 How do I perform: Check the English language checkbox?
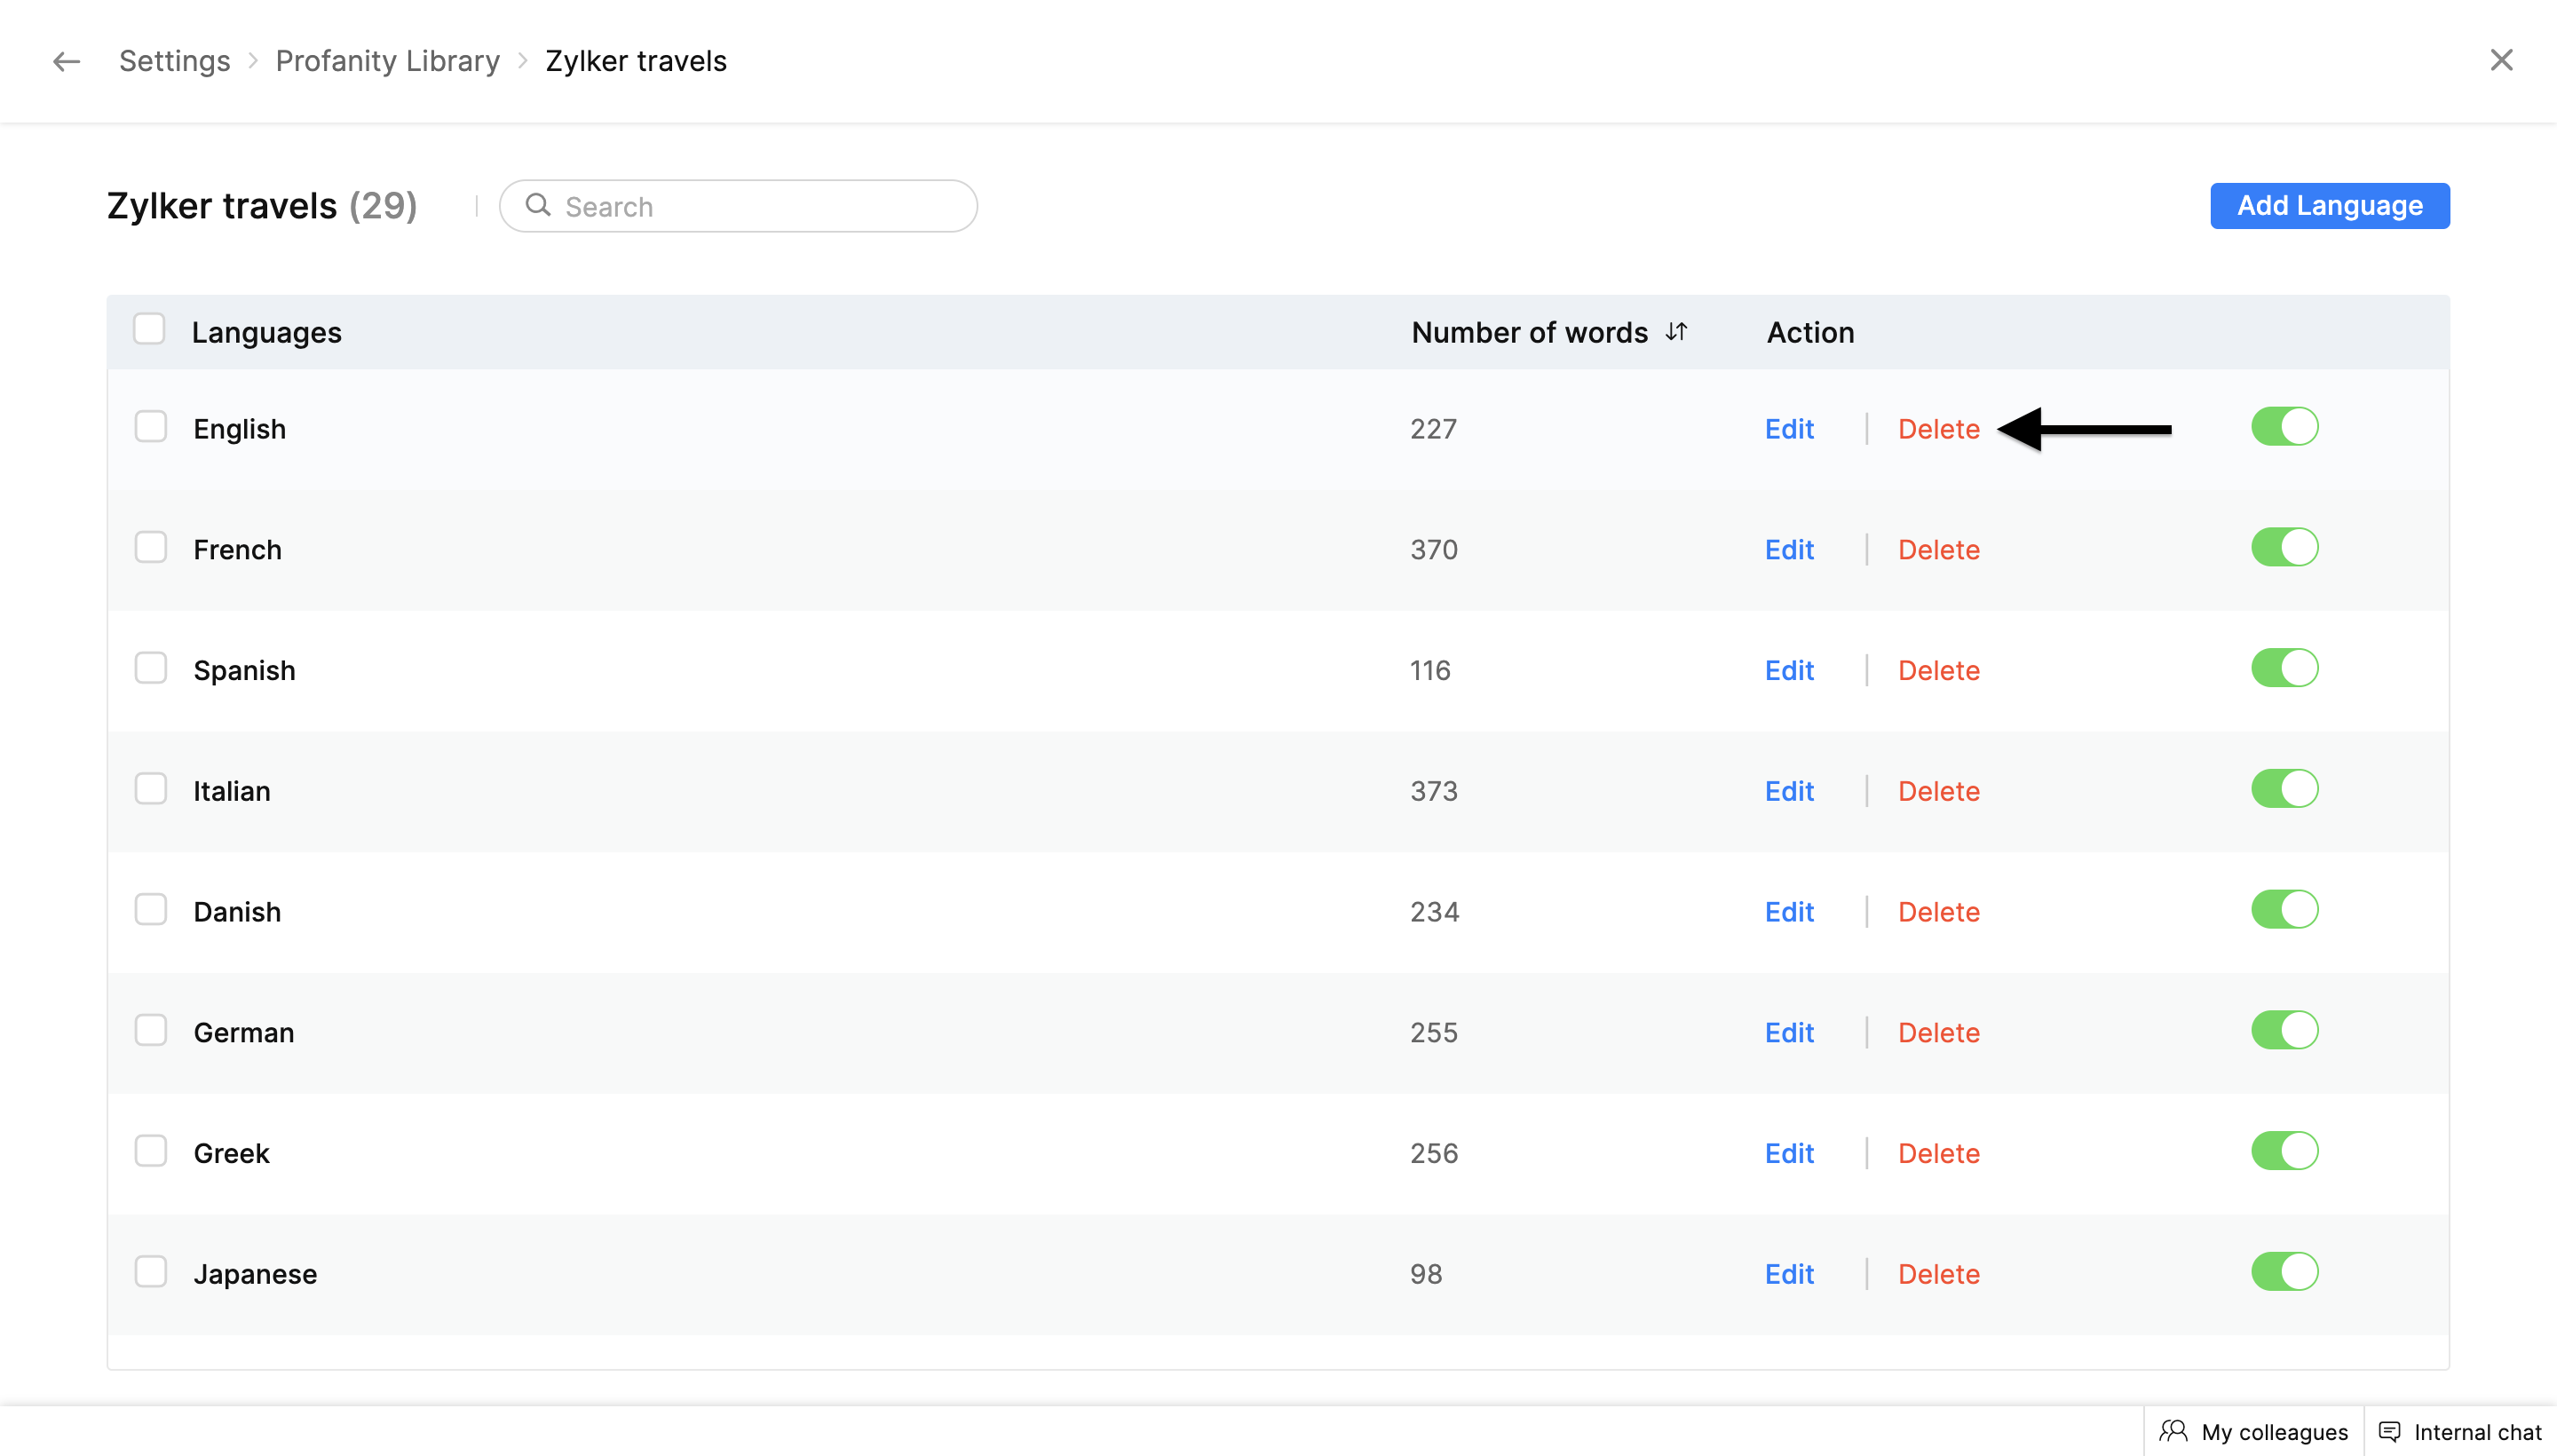point(151,427)
